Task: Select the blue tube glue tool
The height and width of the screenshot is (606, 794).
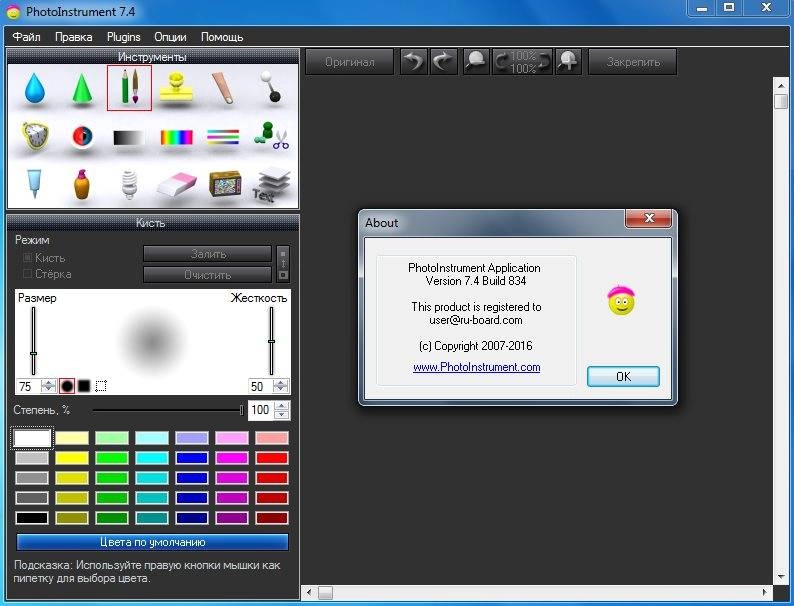Action: click(x=34, y=183)
